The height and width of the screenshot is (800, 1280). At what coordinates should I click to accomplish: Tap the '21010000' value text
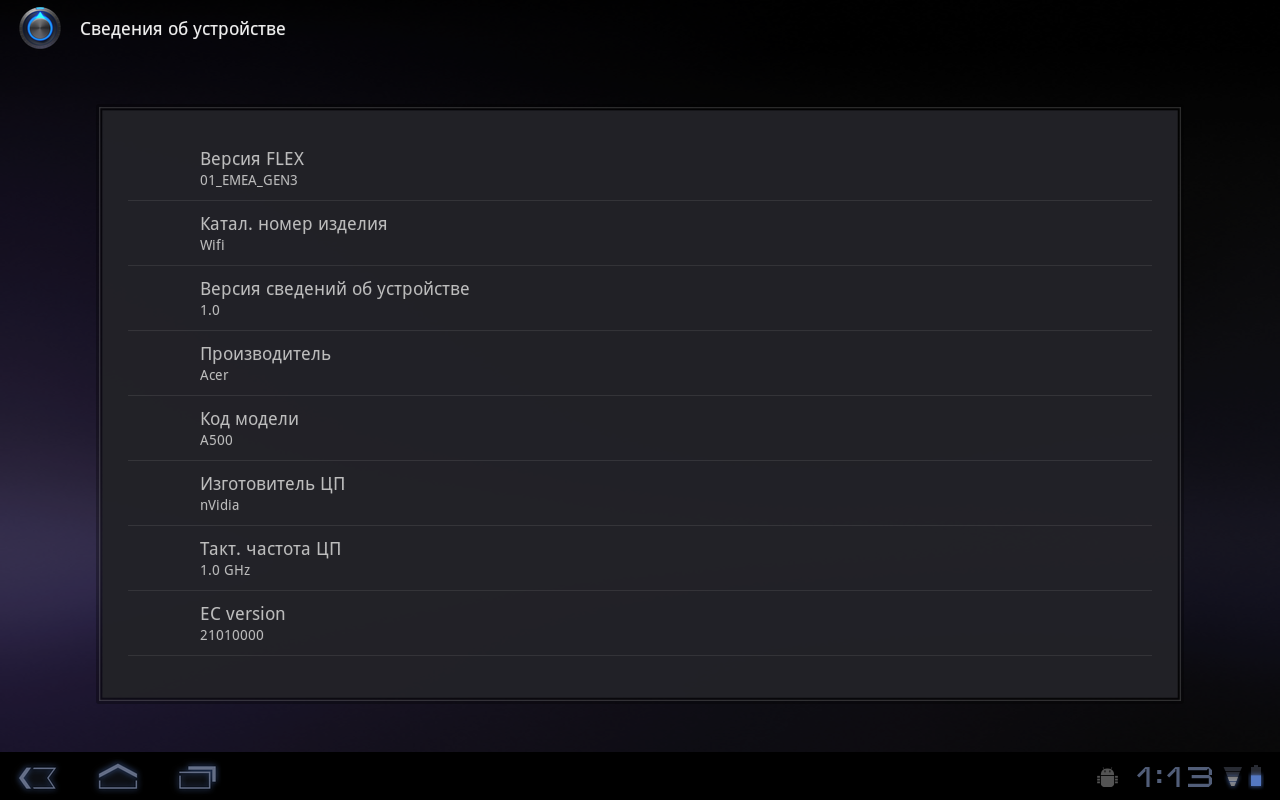tap(232, 636)
